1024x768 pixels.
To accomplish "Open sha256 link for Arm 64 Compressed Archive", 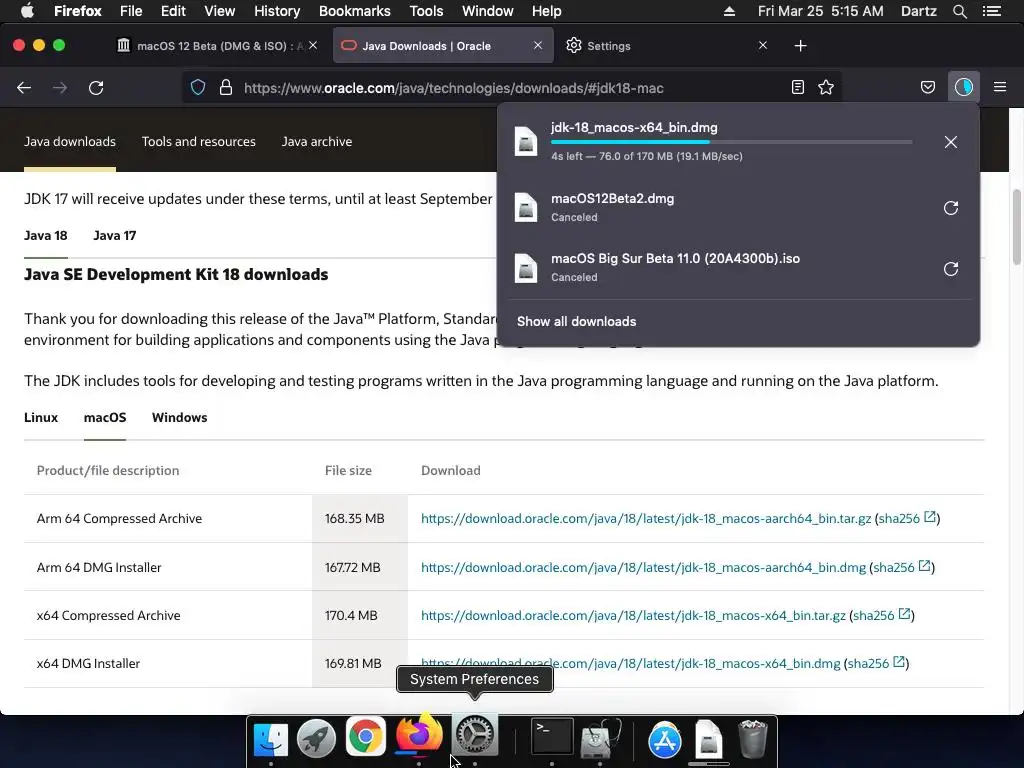I will 907,519.
